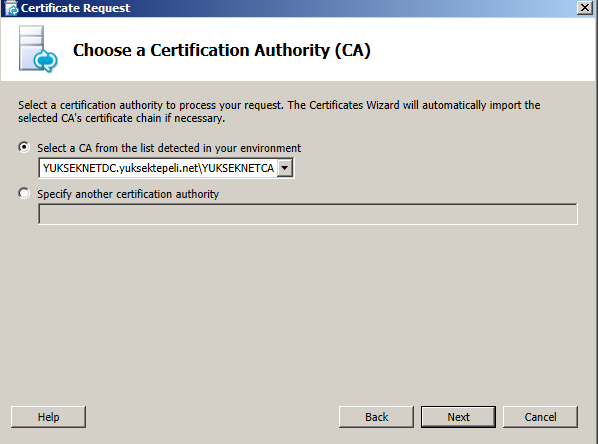Proceed with the Next button
This screenshot has height=444, width=598.
pos(458,417)
